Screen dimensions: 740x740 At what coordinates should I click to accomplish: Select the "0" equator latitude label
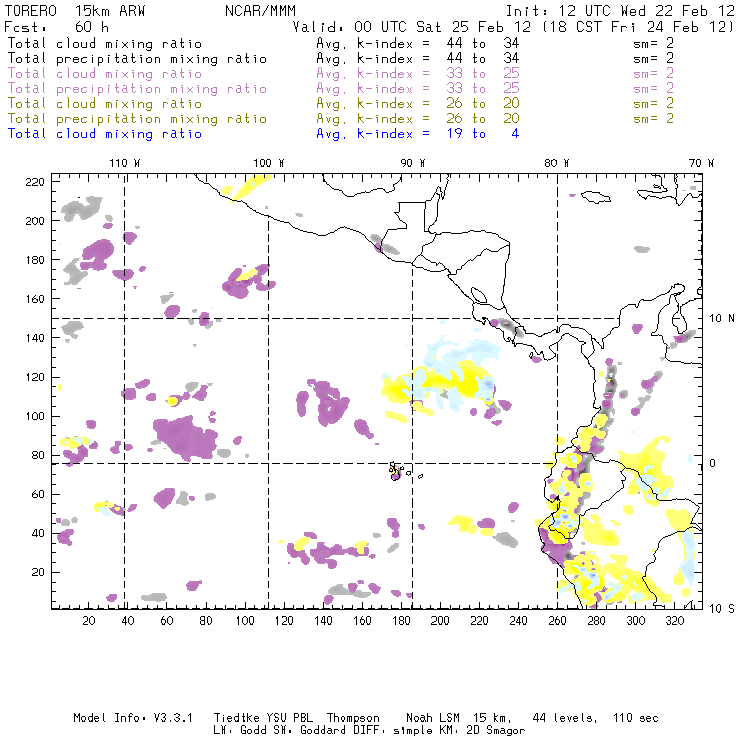(713, 463)
